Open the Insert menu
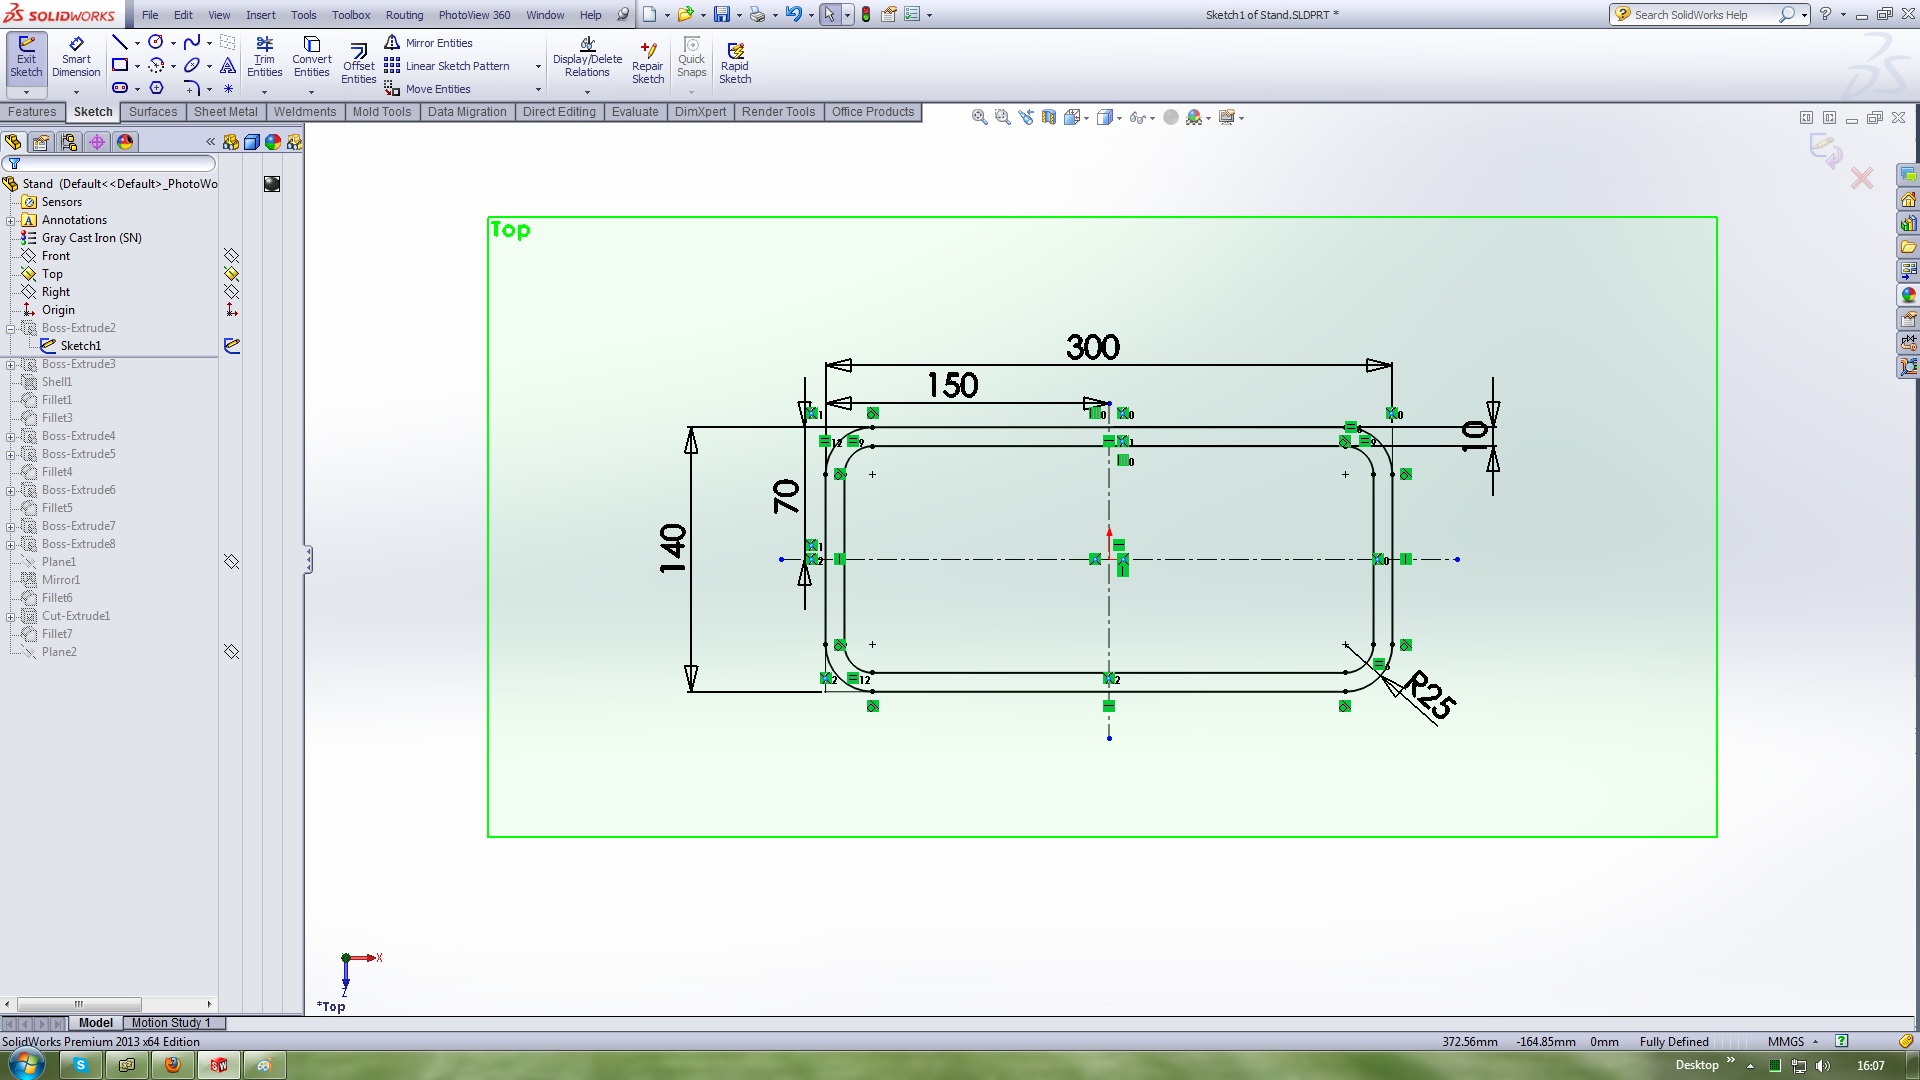The height and width of the screenshot is (1080, 1920). (261, 15)
